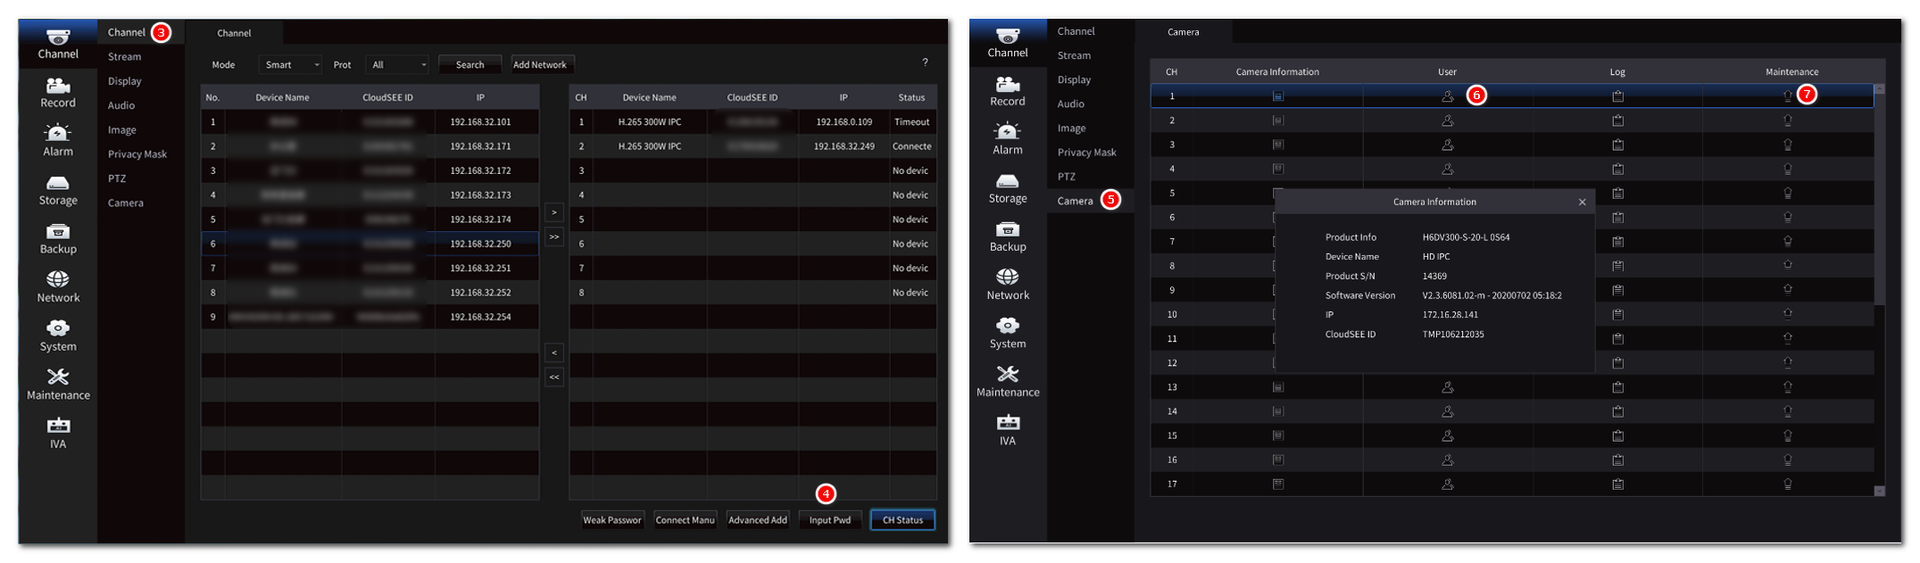This screenshot has height=563, width=1920.
Task: Click the scroll down arrow of camera list
Action: pos(1879,491)
